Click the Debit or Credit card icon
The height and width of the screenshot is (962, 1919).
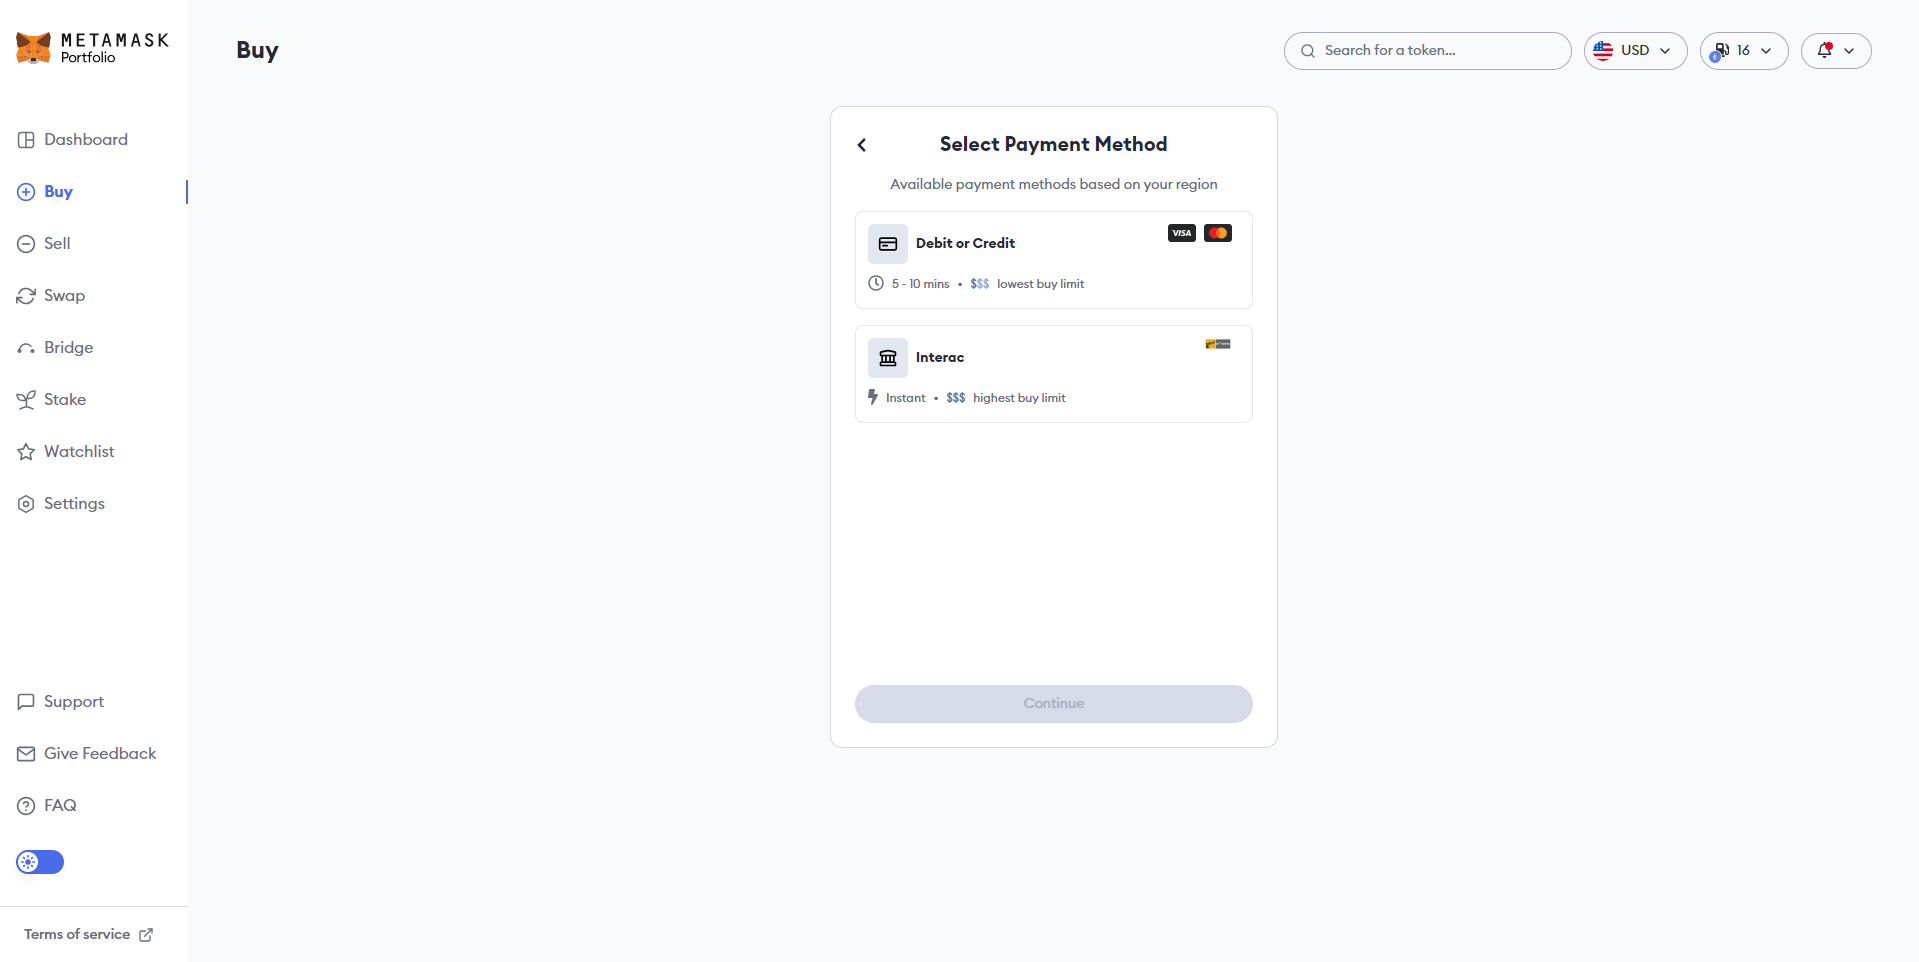(888, 244)
